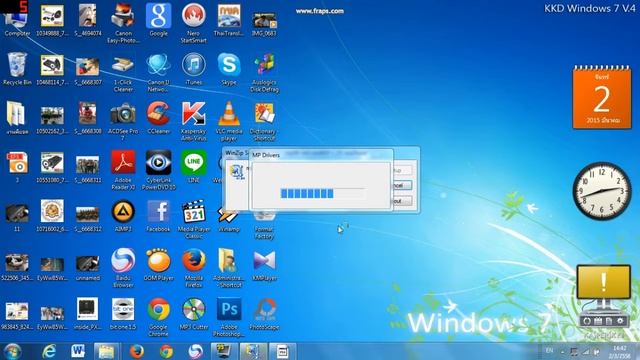Viewport: 640px width, 360px height.
Task: Launch CCleaner from the desktop
Action: 158,118
